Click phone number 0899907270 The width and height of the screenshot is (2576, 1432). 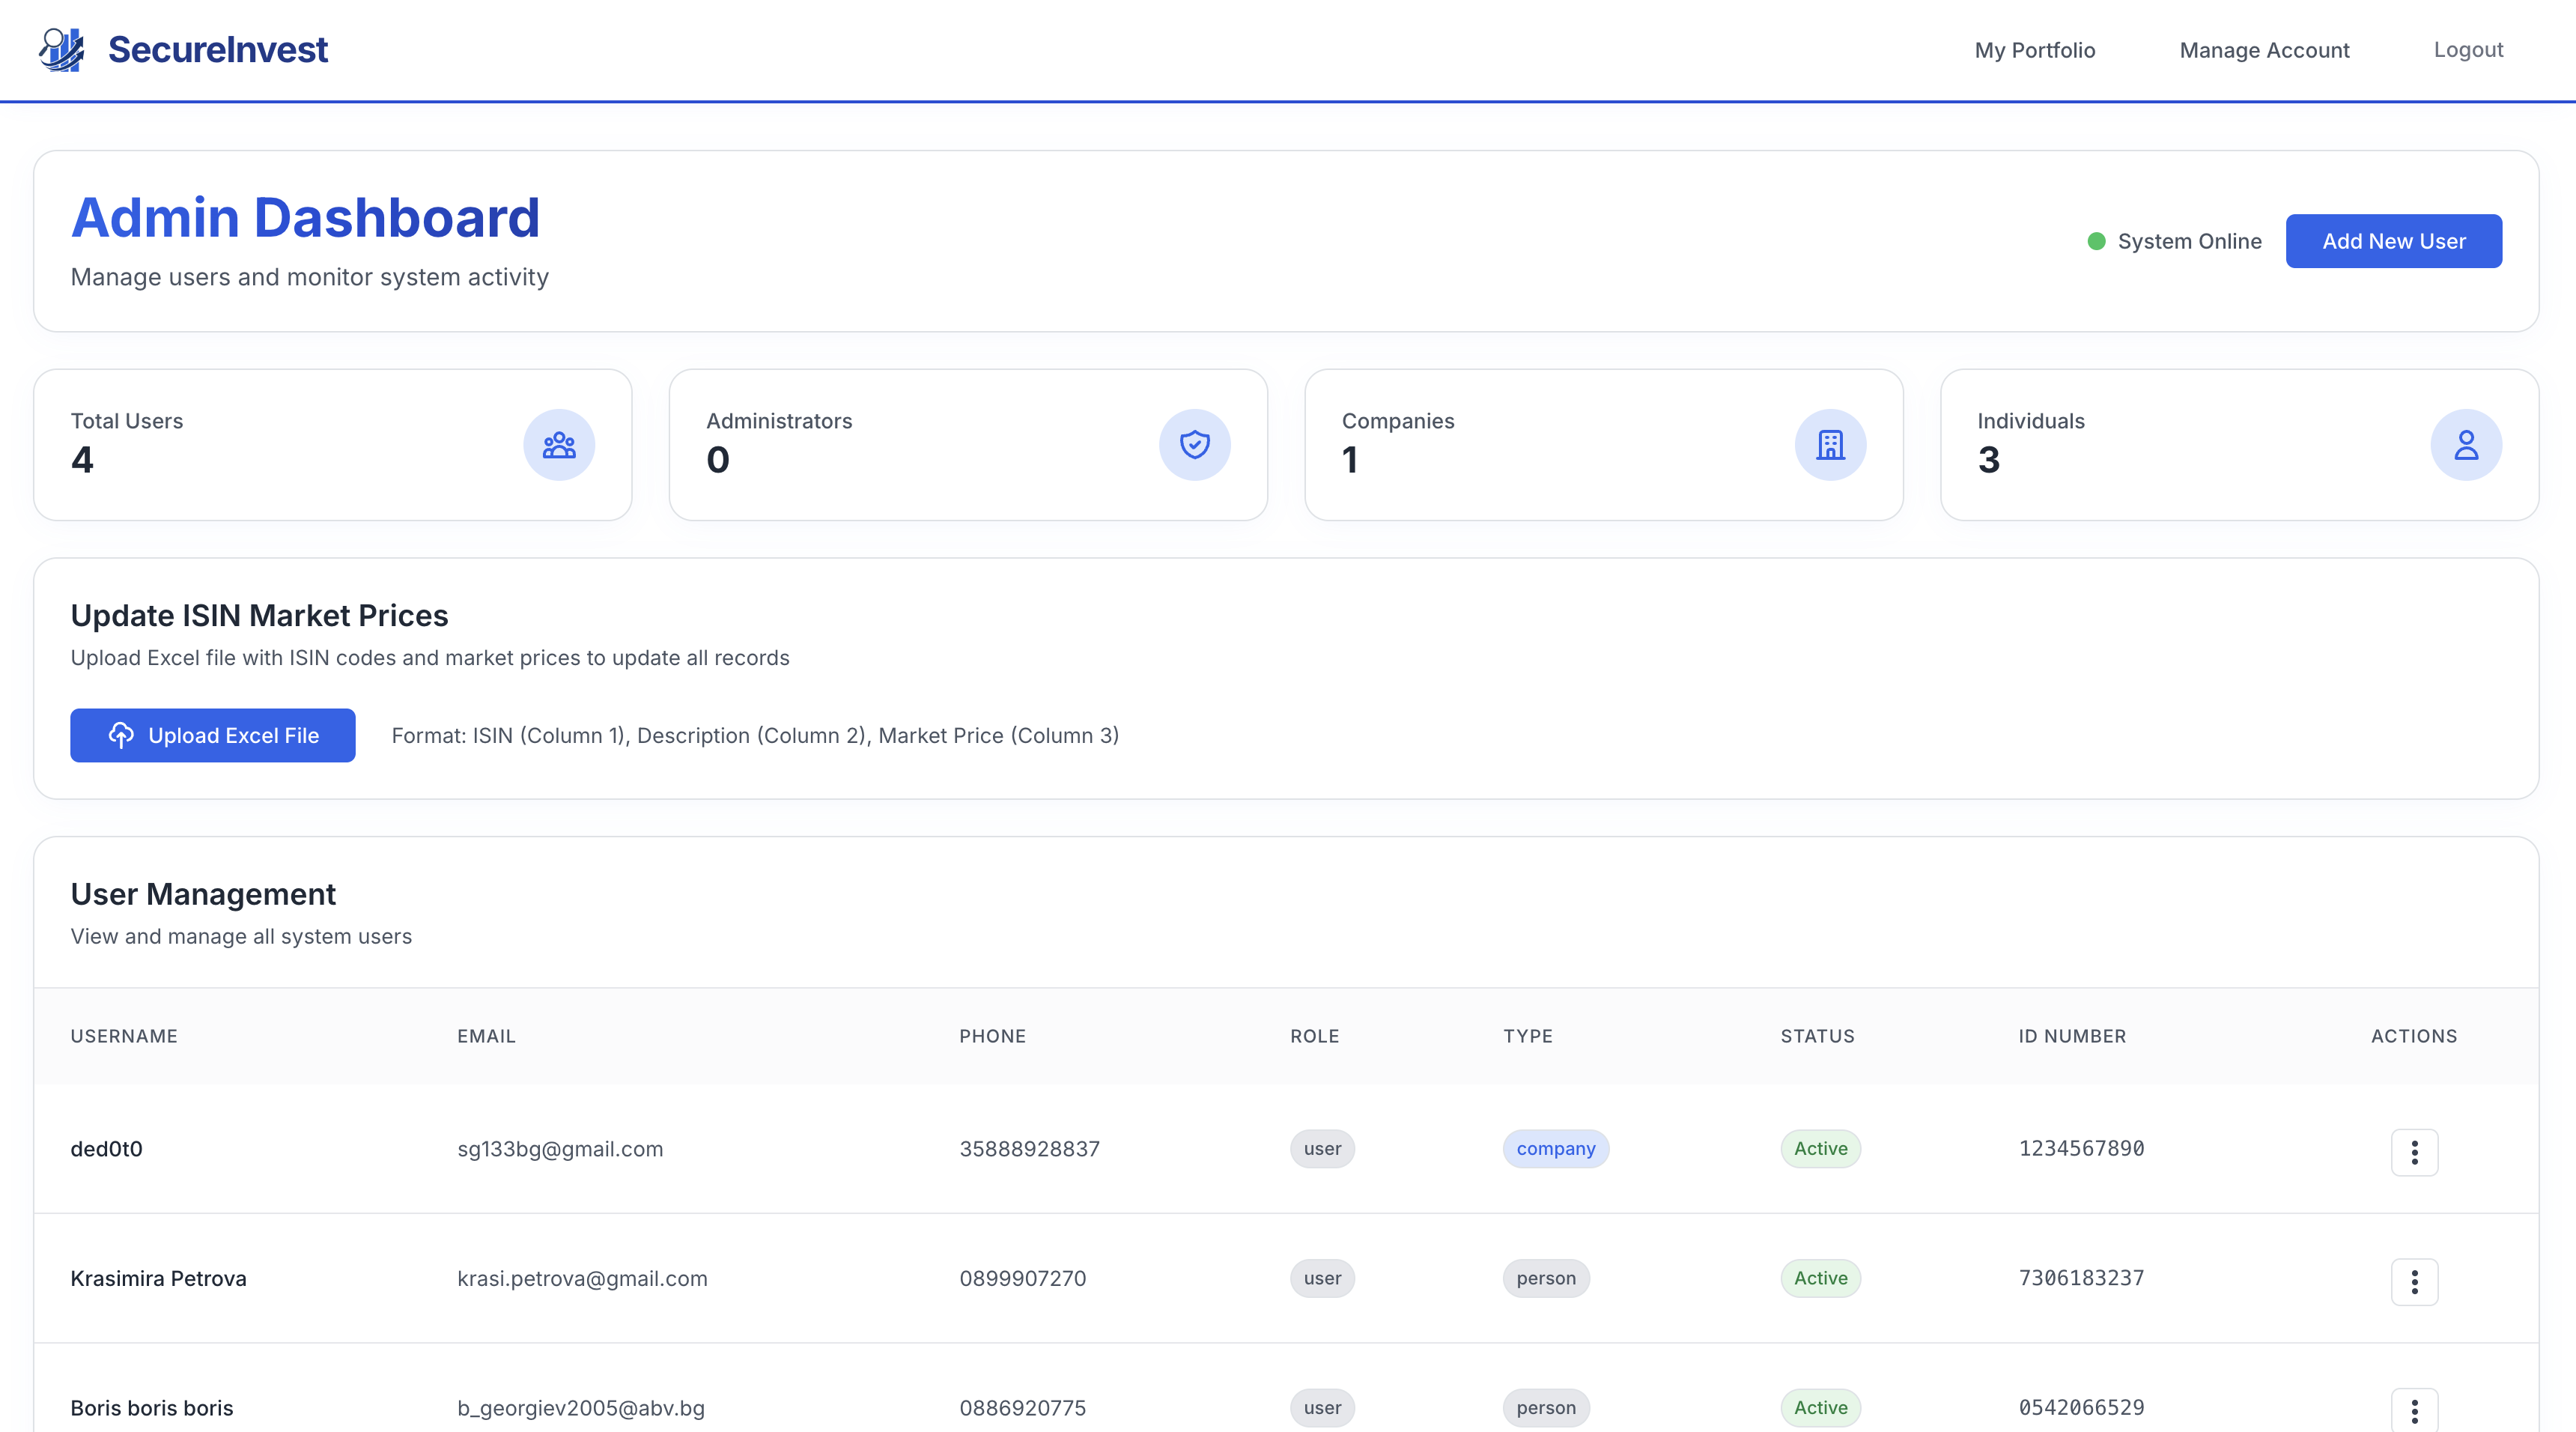point(1022,1278)
